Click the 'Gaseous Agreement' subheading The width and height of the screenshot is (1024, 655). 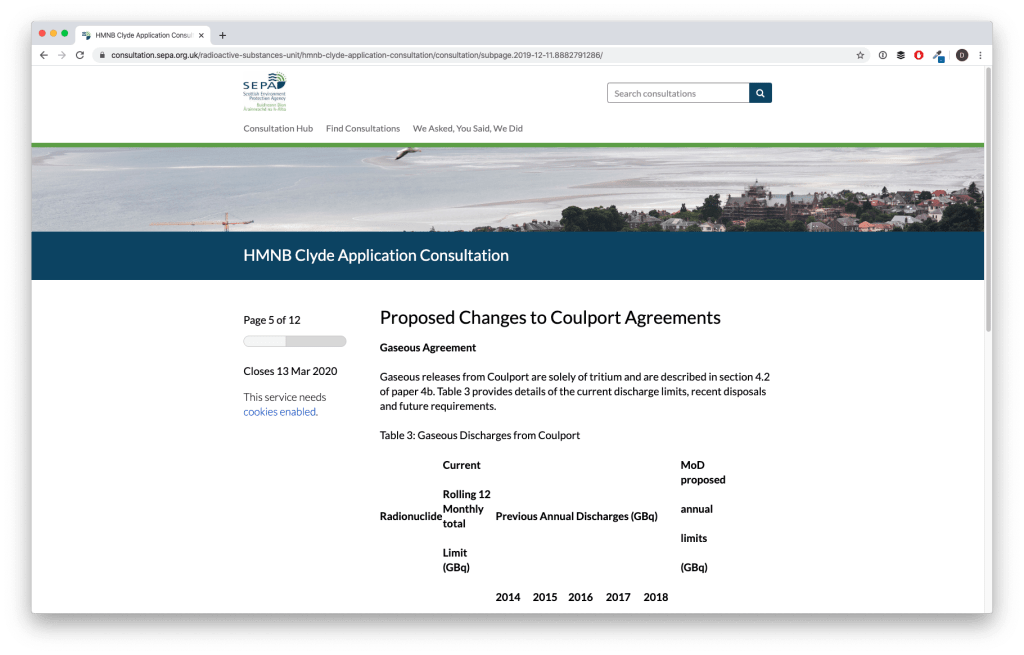click(x=428, y=348)
